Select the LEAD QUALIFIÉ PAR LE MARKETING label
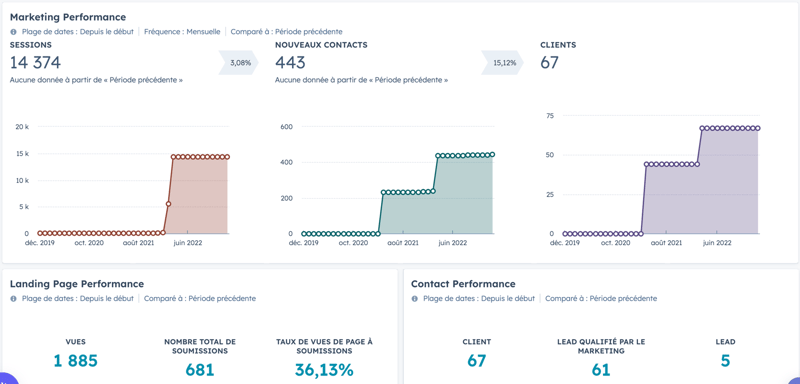 (601, 346)
